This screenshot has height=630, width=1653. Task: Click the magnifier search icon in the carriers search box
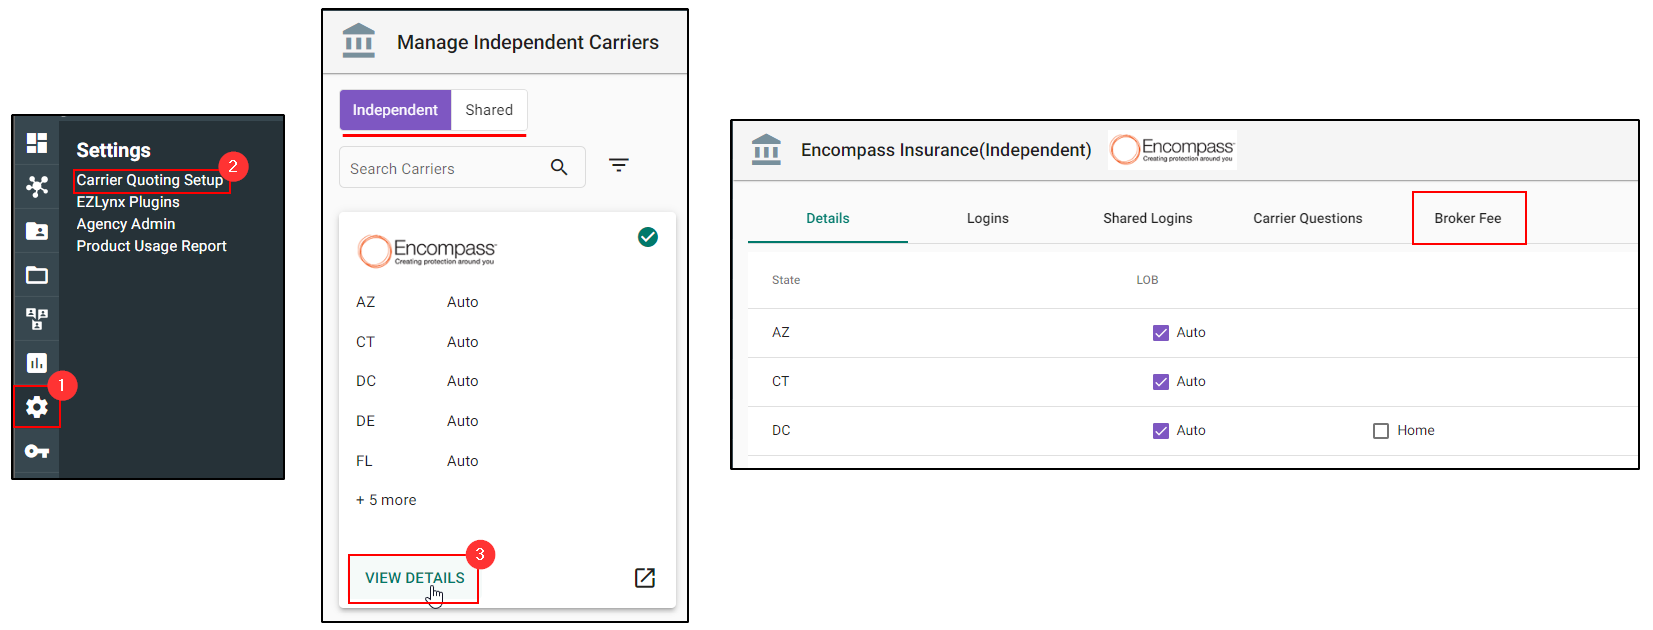pyautogui.click(x=559, y=167)
